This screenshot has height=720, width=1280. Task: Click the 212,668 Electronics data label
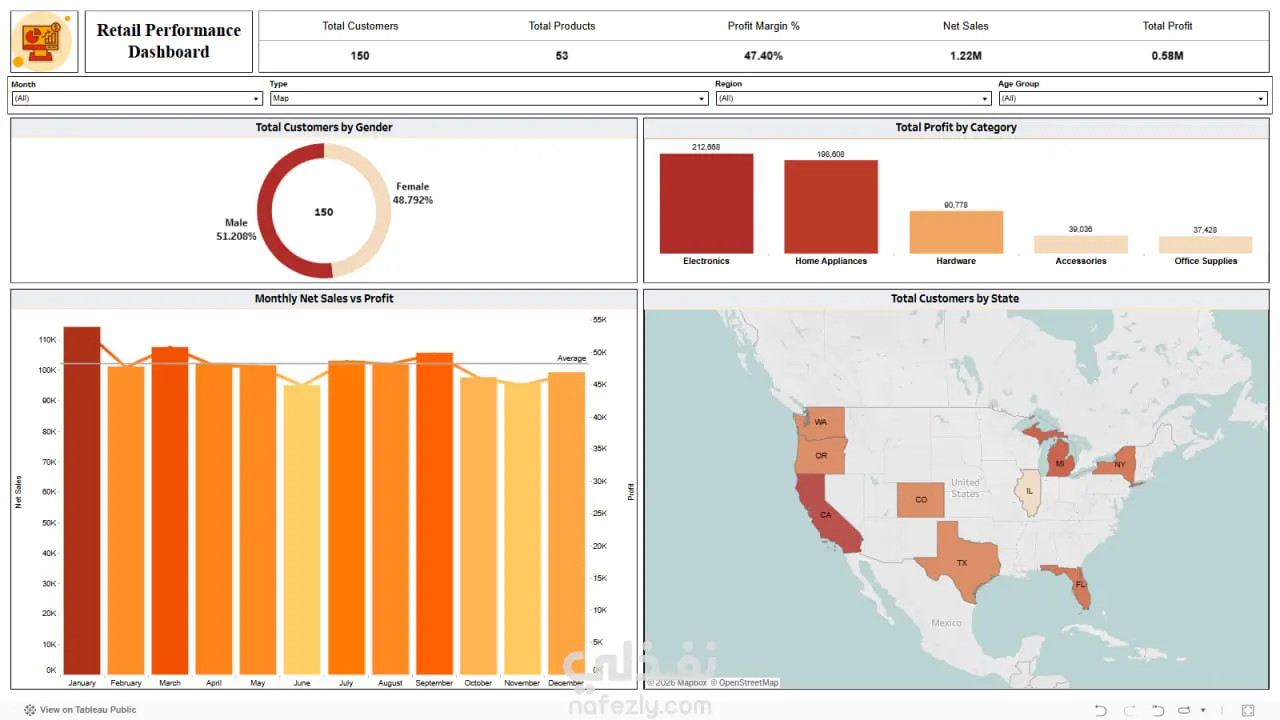click(x=706, y=147)
